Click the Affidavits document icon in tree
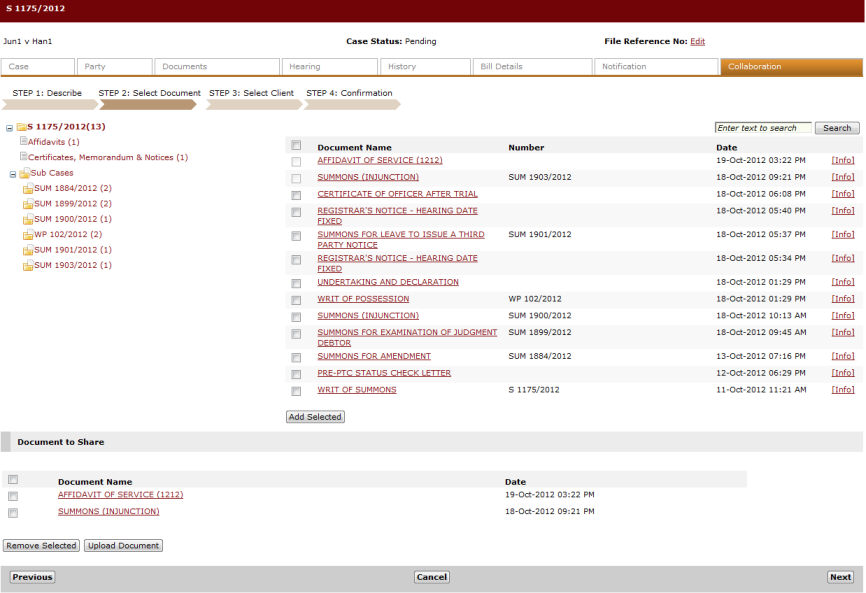This screenshot has height=593, width=866. point(23,142)
